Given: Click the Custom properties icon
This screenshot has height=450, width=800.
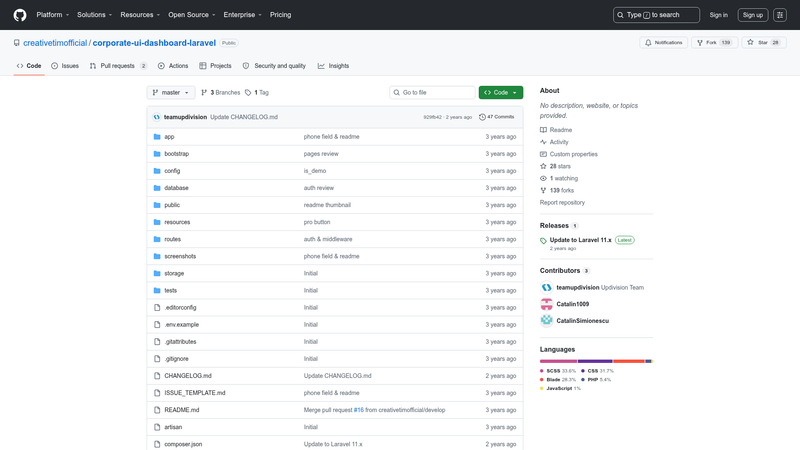Looking at the screenshot, I should [x=543, y=154].
